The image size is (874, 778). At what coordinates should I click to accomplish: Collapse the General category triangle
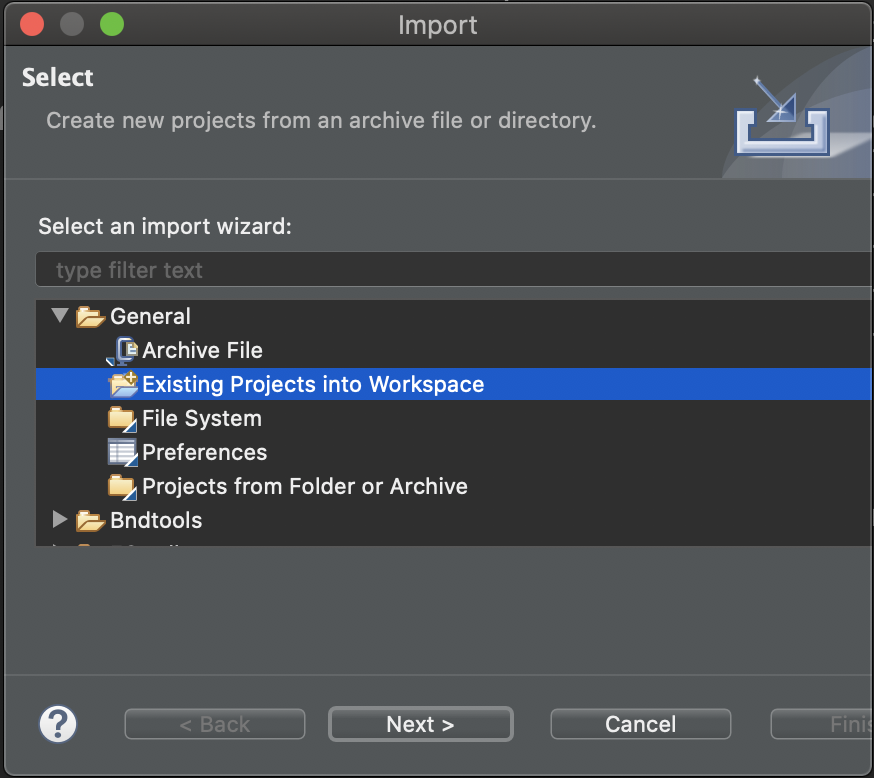click(60, 316)
